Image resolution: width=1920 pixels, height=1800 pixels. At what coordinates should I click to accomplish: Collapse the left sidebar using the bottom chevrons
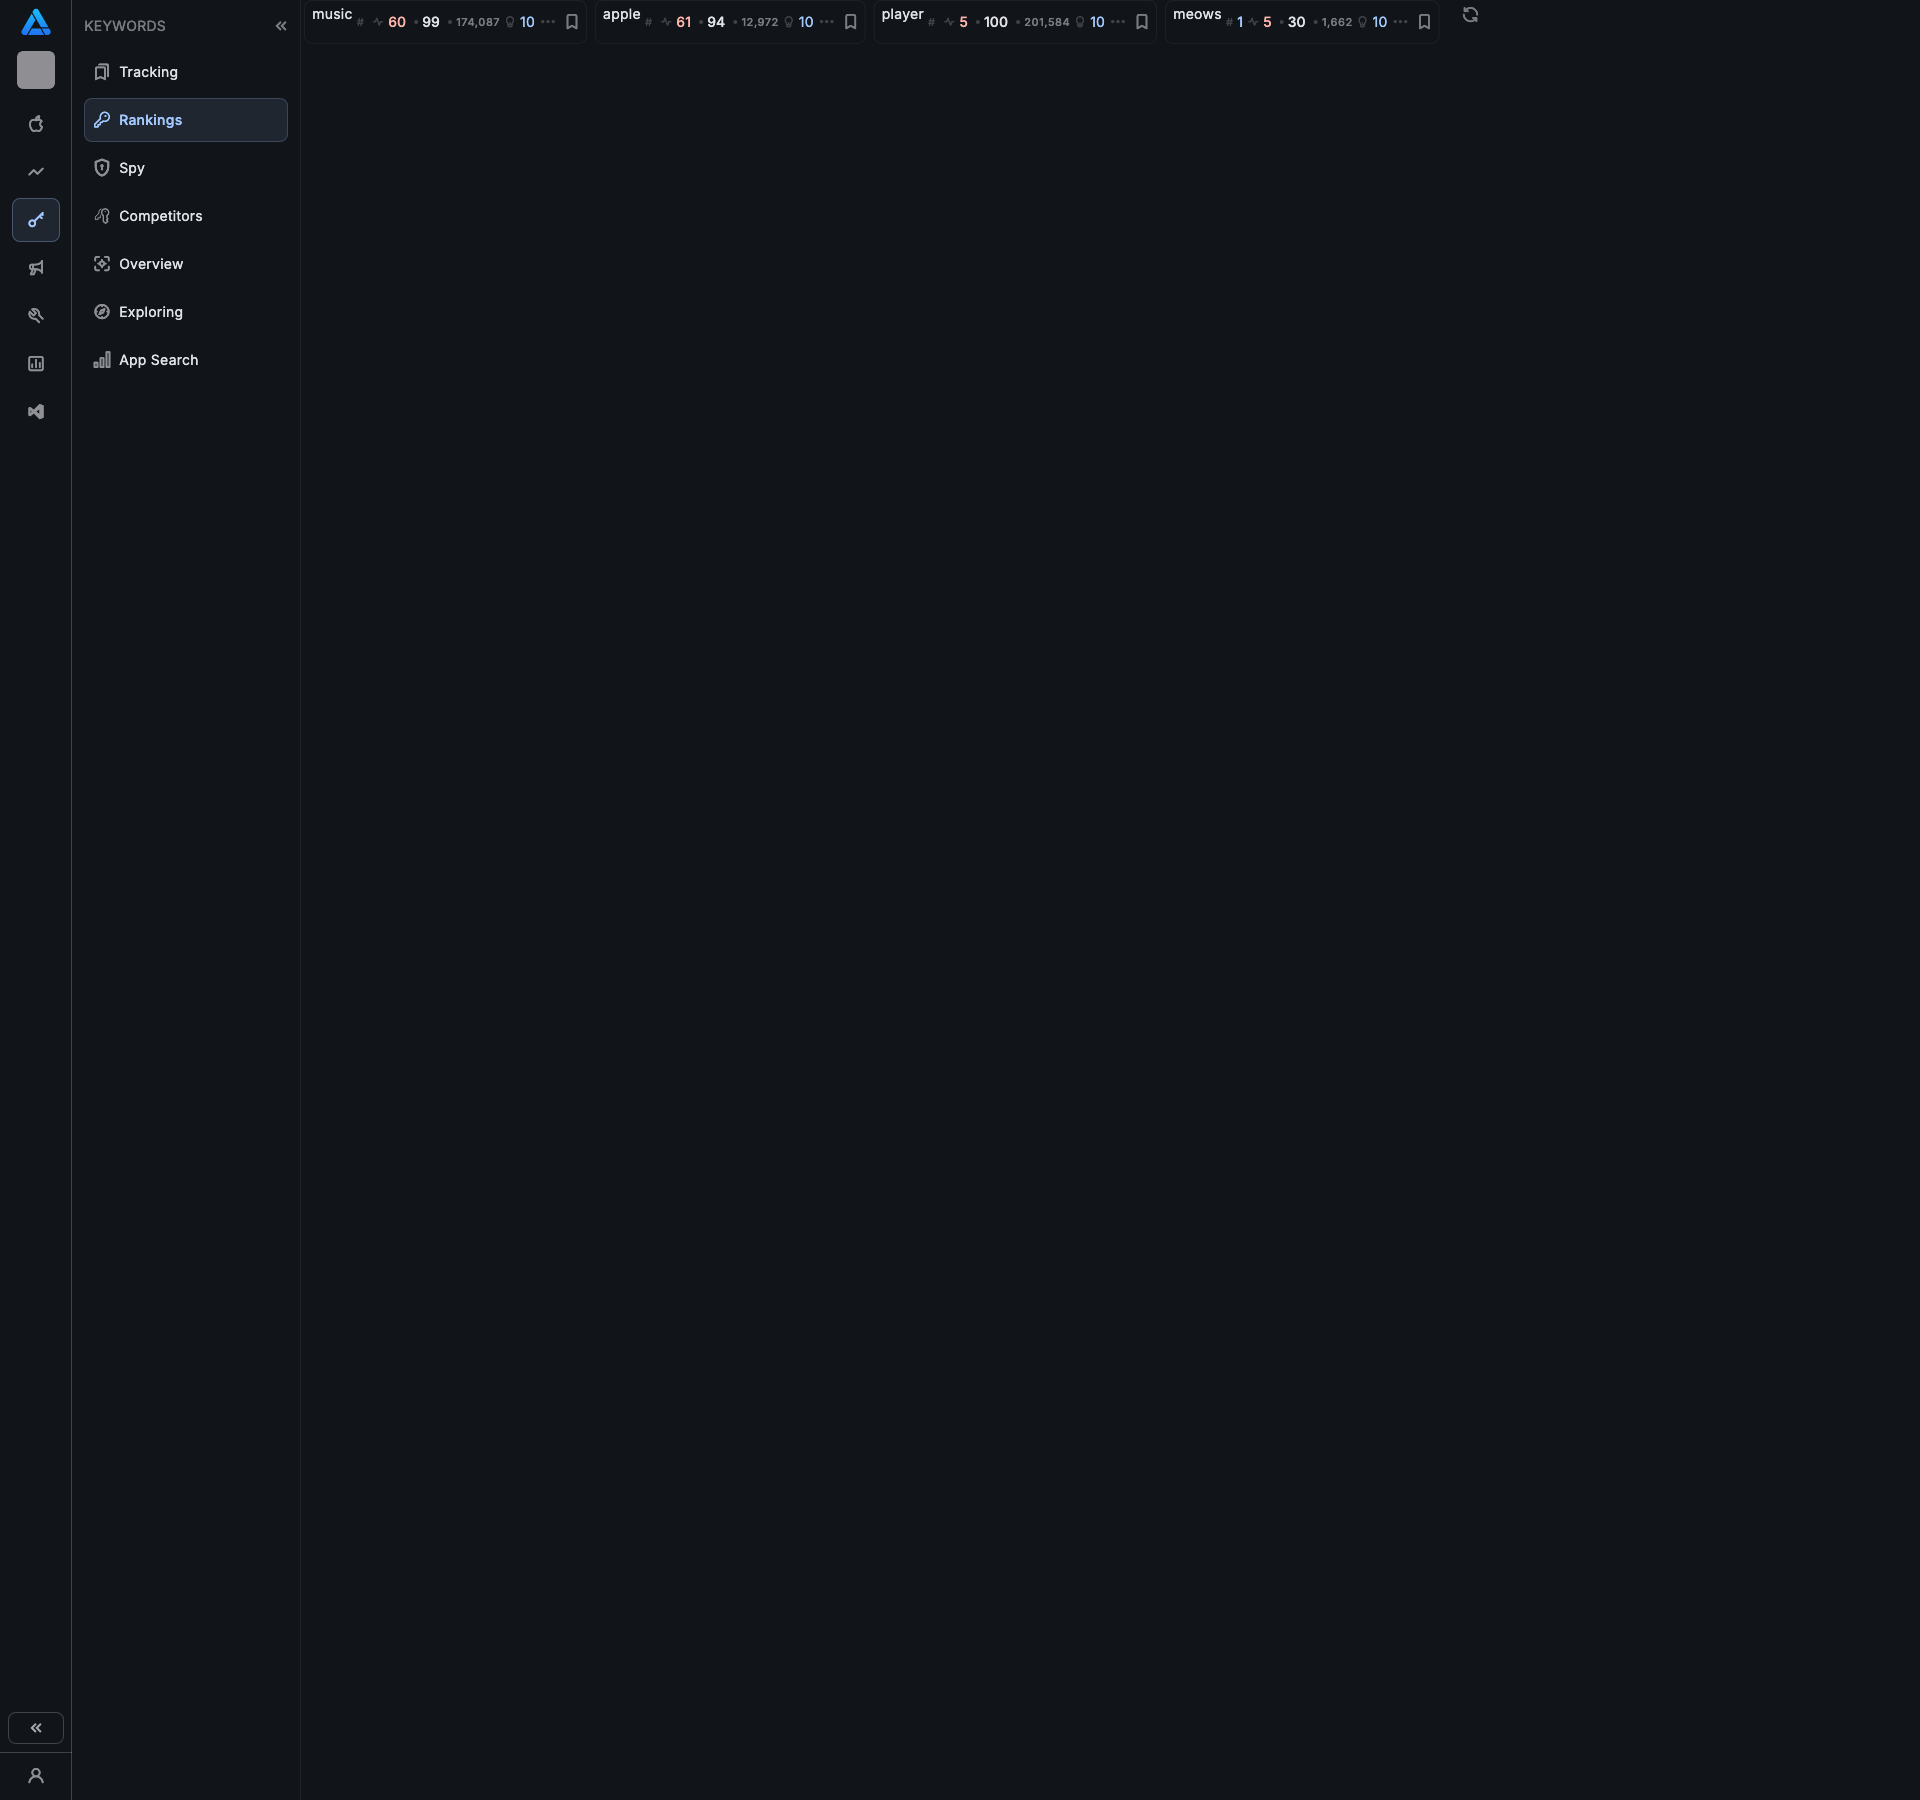click(36, 1727)
